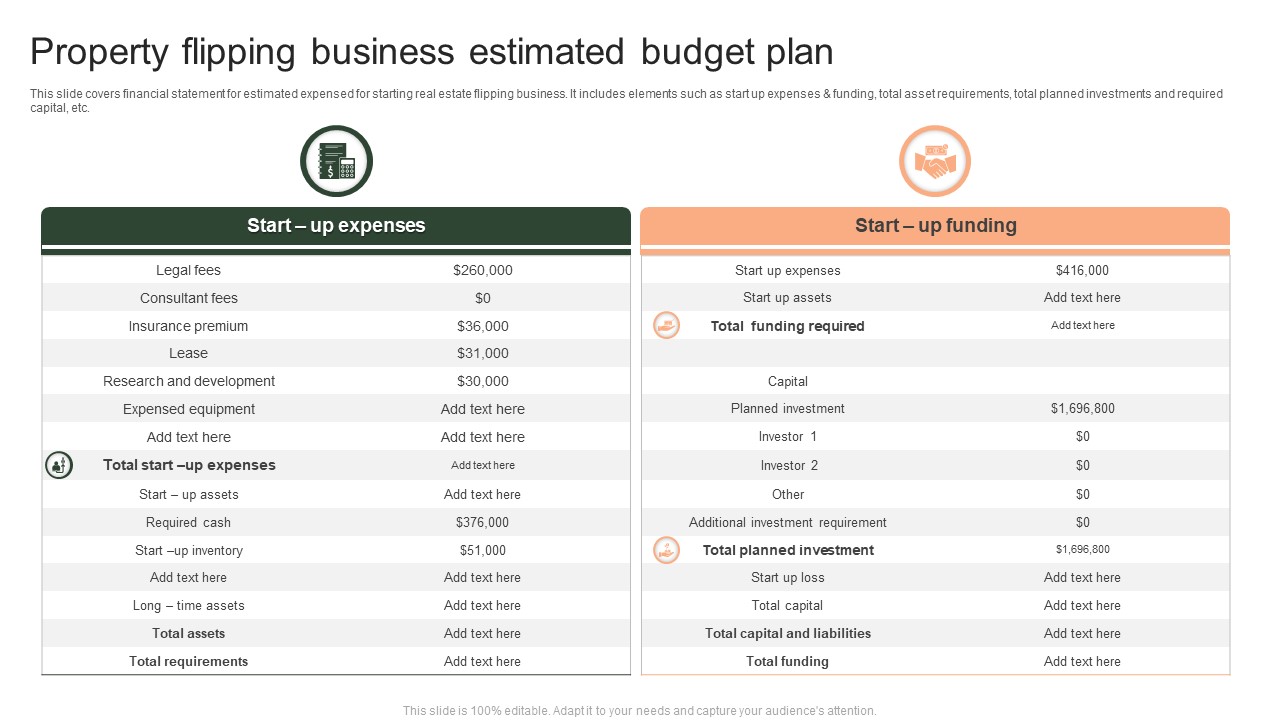Click the Other row label

click(x=787, y=494)
